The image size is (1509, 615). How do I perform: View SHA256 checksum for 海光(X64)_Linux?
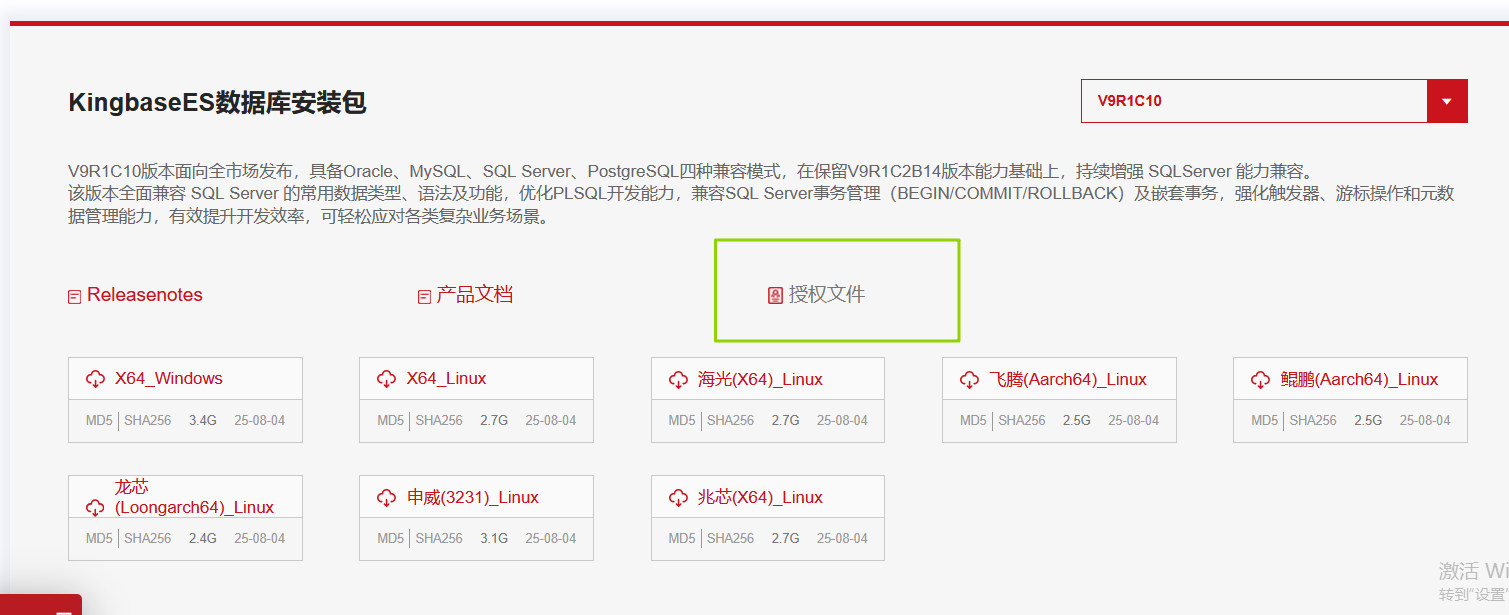731,420
